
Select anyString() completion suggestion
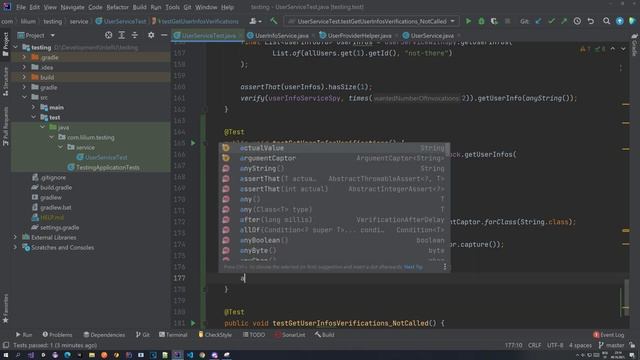[334, 168]
